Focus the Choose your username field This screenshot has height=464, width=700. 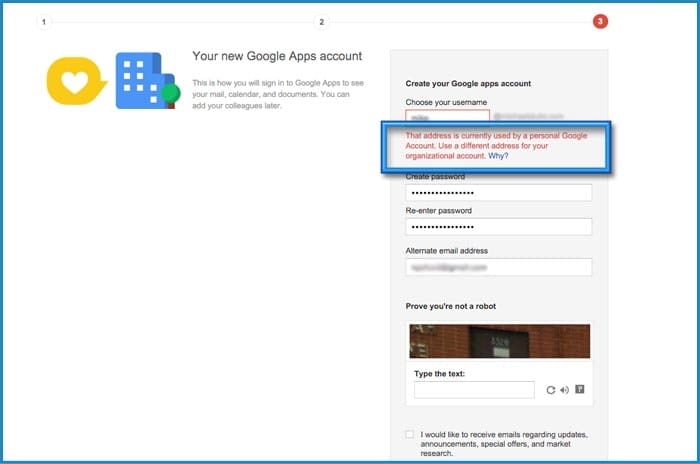point(447,116)
